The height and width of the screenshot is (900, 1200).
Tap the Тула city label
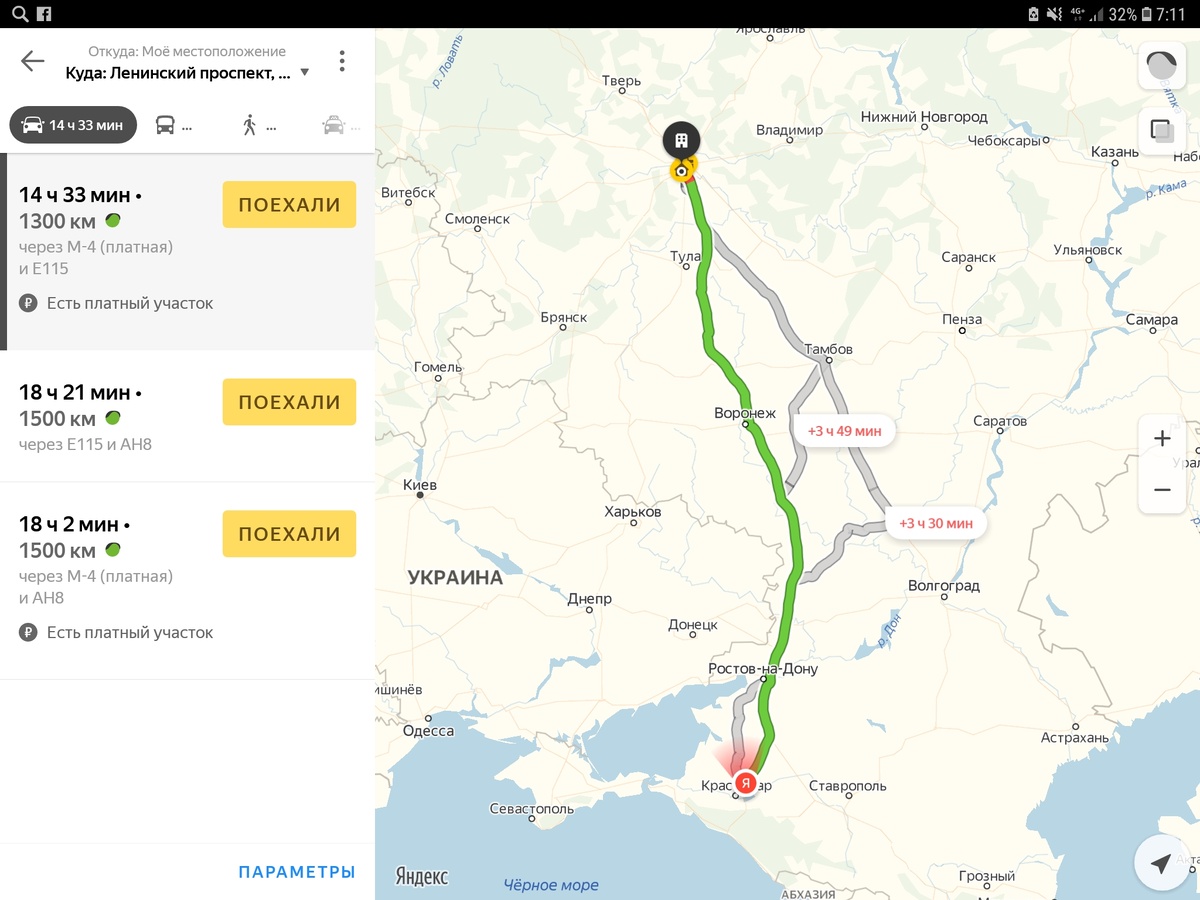(x=685, y=257)
